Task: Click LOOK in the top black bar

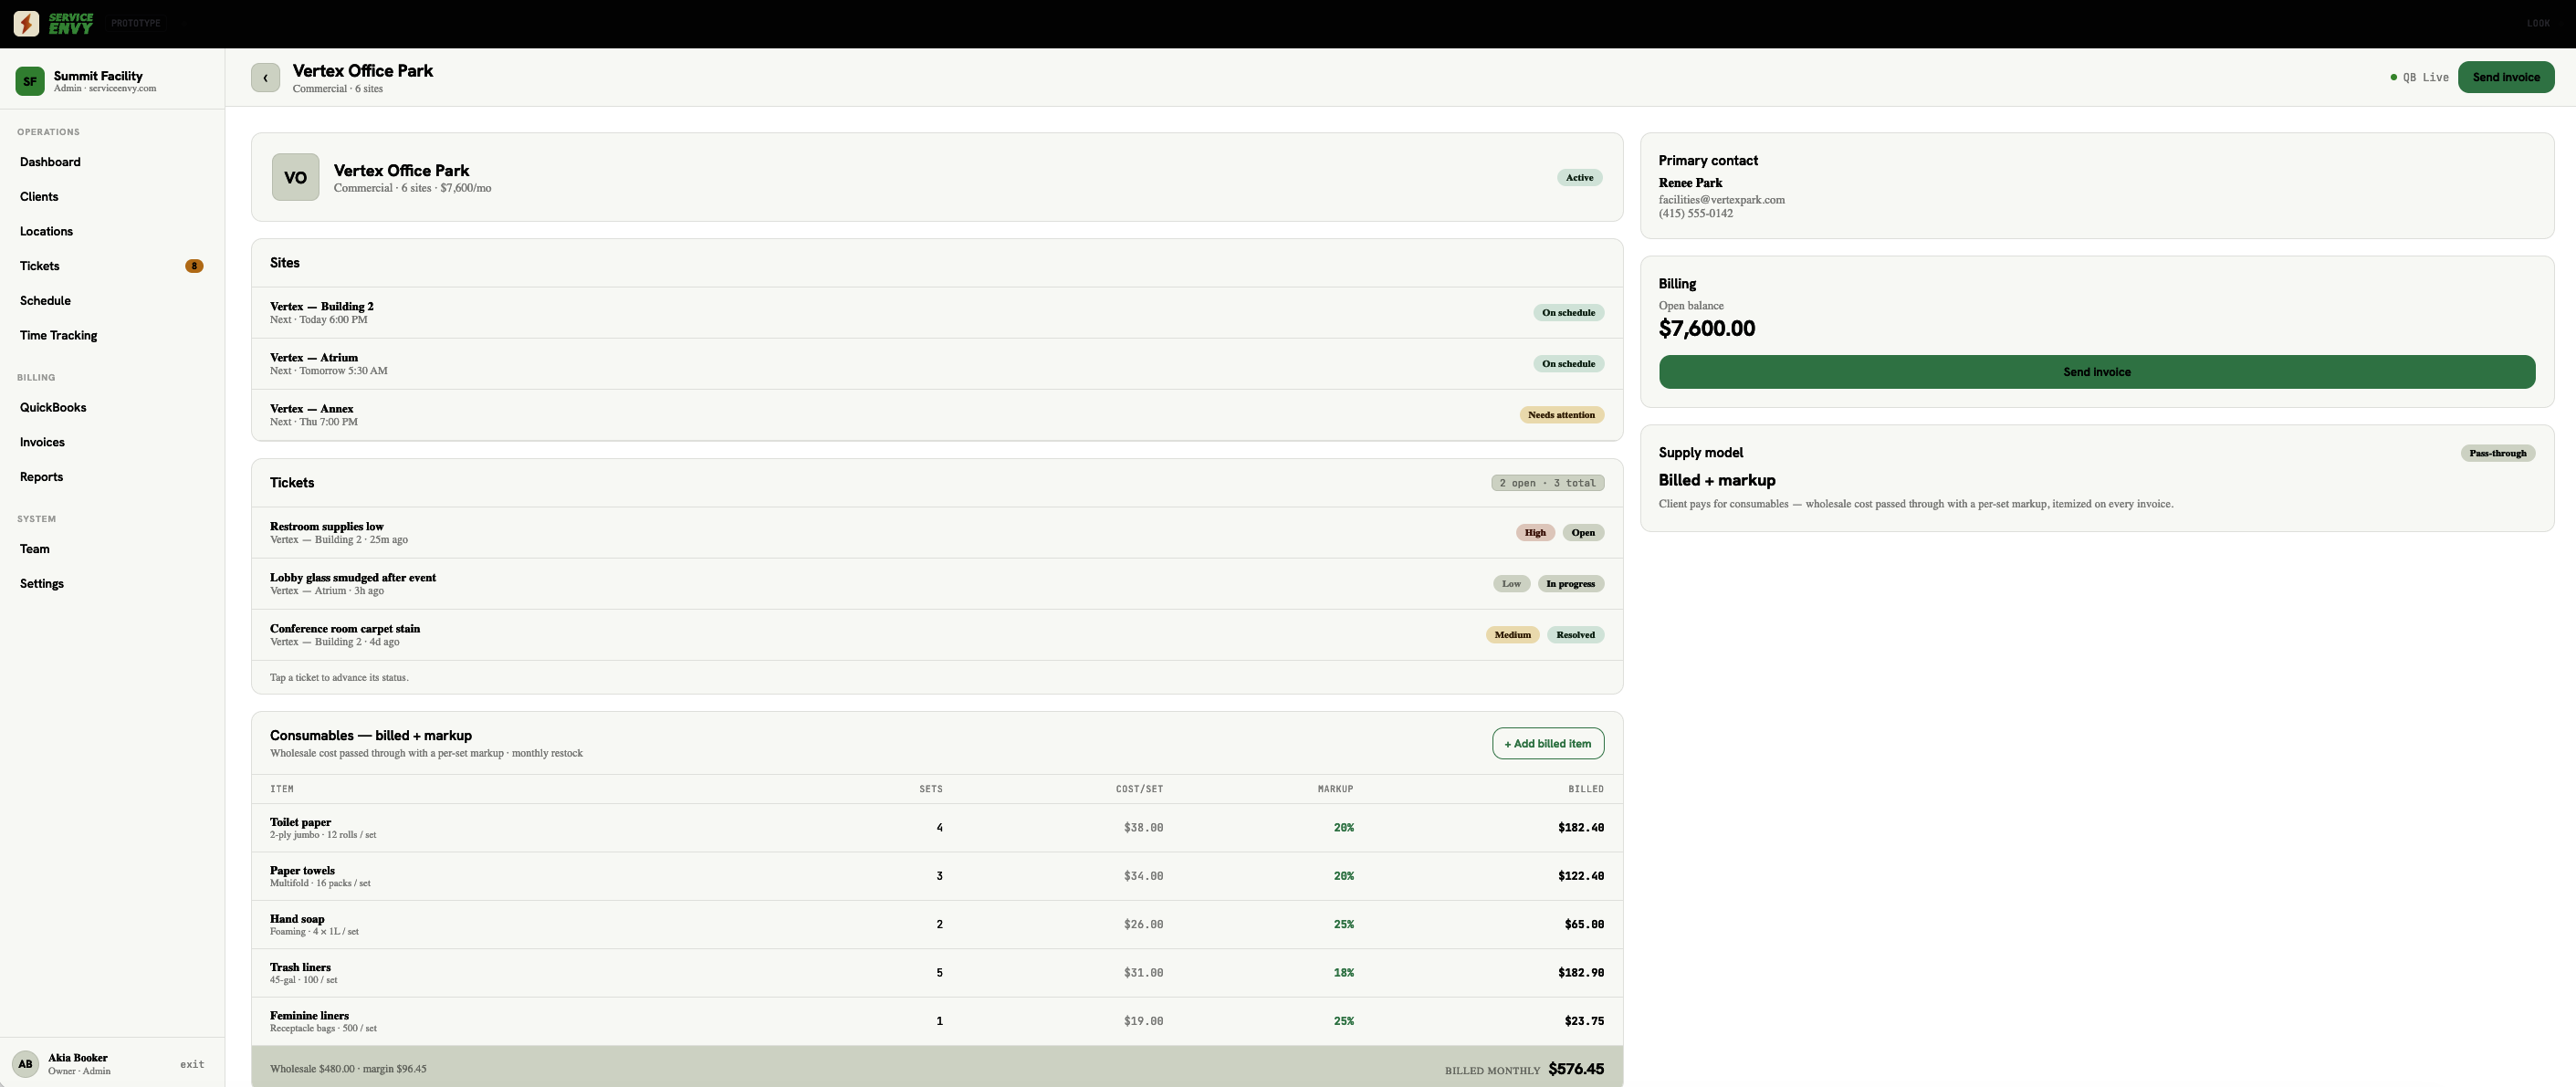Action: [2538, 23]
